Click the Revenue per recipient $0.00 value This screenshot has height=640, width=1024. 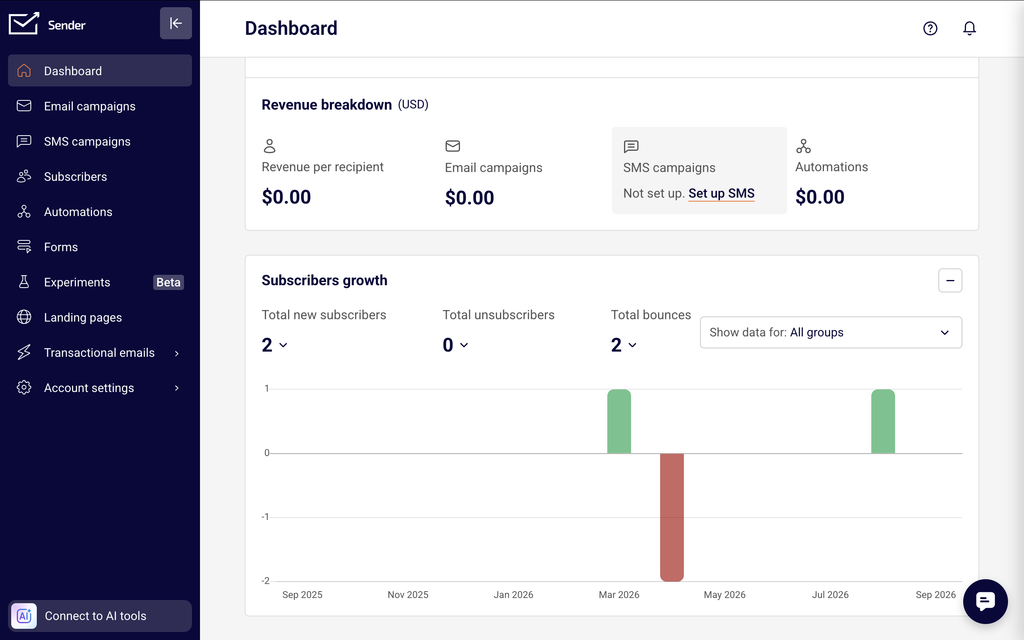[x=286, y=197]
